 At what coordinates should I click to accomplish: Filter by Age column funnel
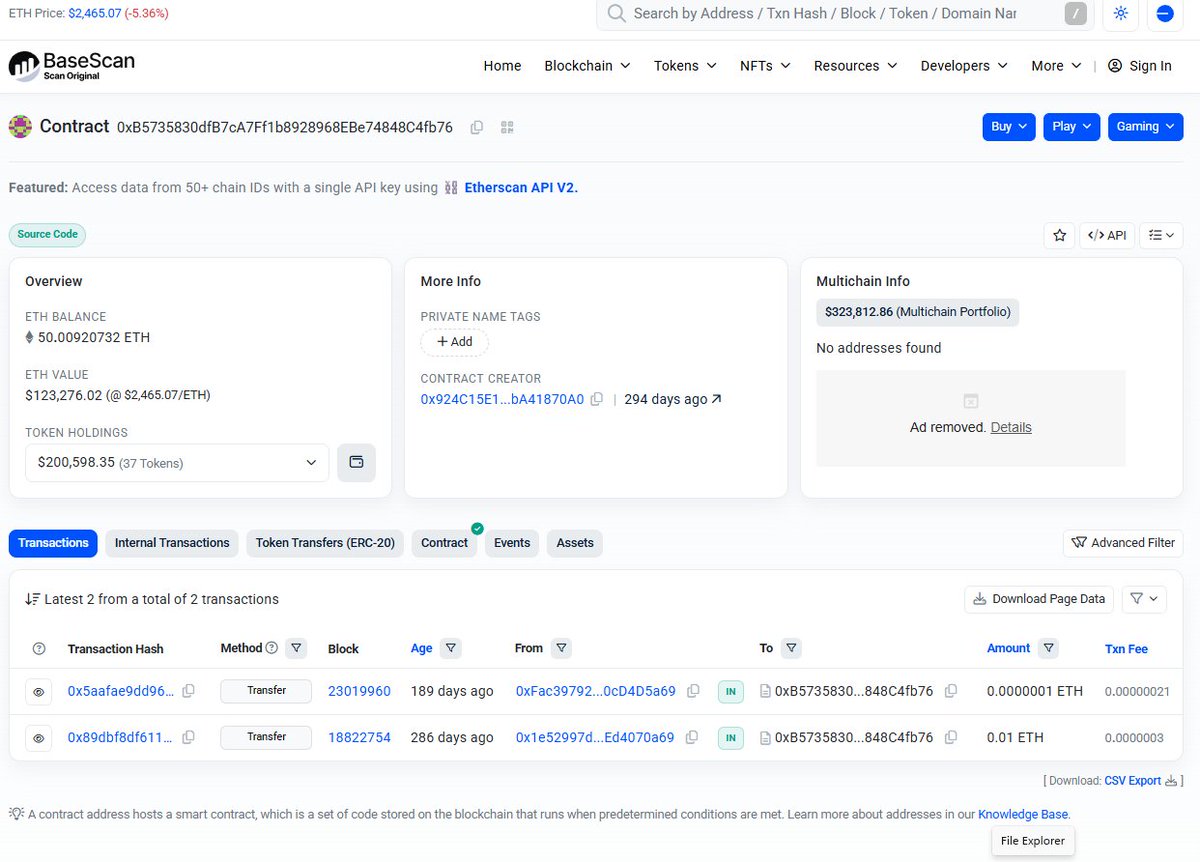click(x=451, y=649)
